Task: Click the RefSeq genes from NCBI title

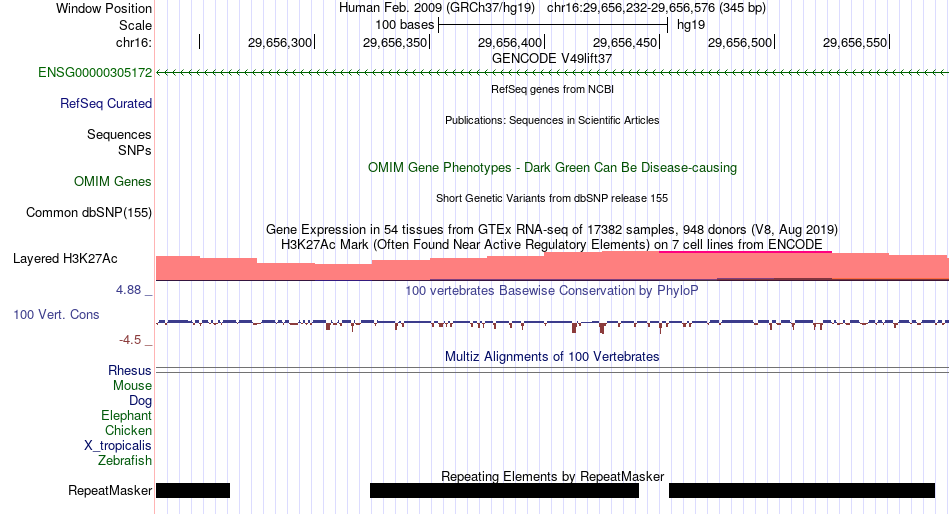Action: click(x=552, y=89)
